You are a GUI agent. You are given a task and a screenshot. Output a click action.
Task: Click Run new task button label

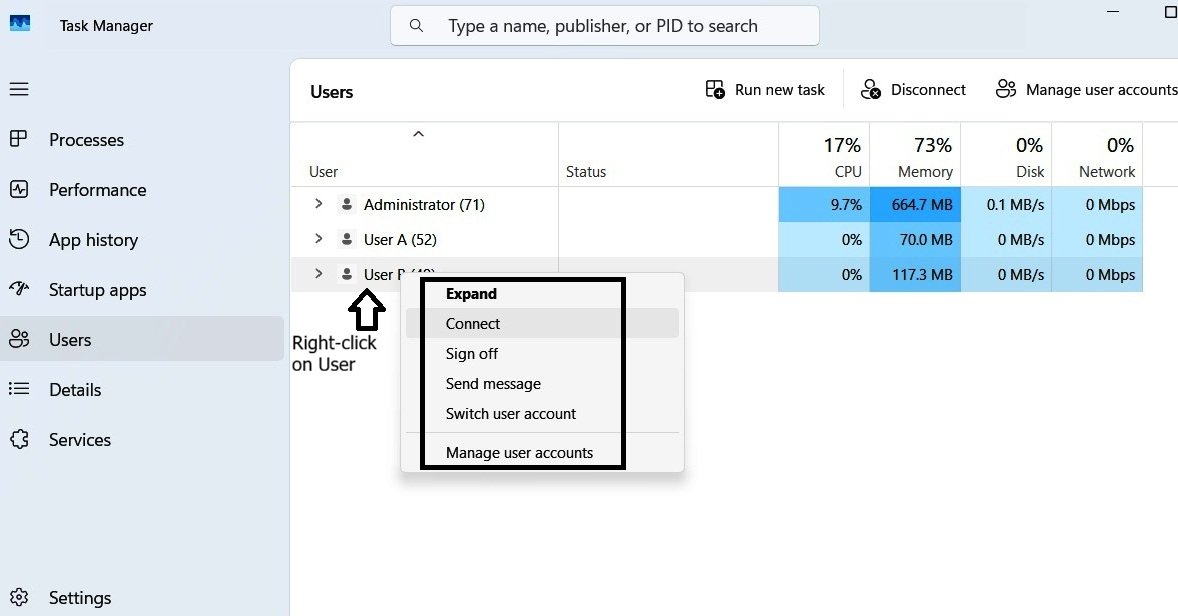[780, 89]
